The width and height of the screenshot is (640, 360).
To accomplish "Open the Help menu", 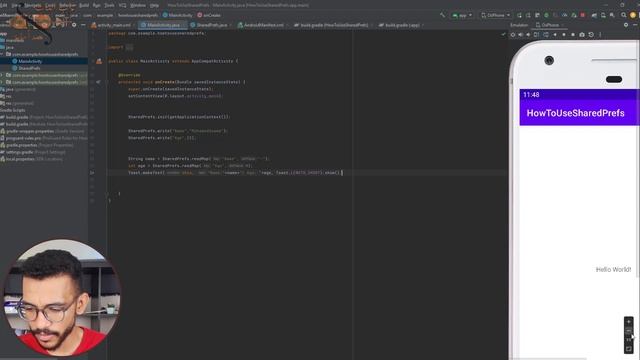I will [x=154, y=5].
